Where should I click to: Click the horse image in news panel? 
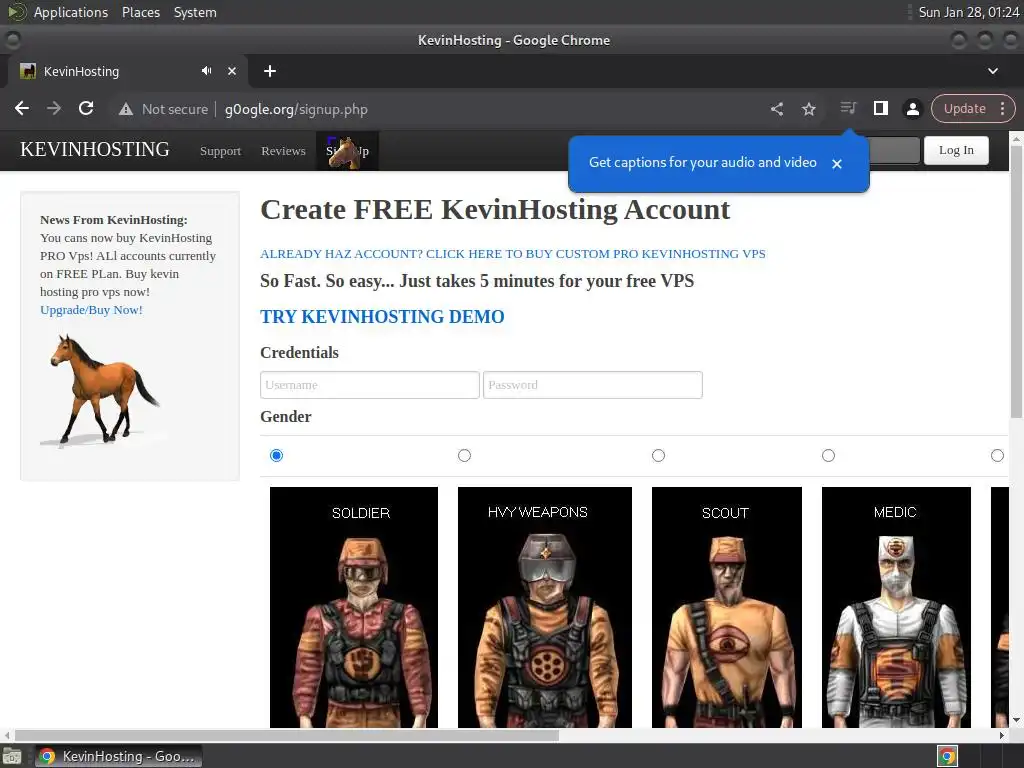pyautogui.click(x=102, y=390)
